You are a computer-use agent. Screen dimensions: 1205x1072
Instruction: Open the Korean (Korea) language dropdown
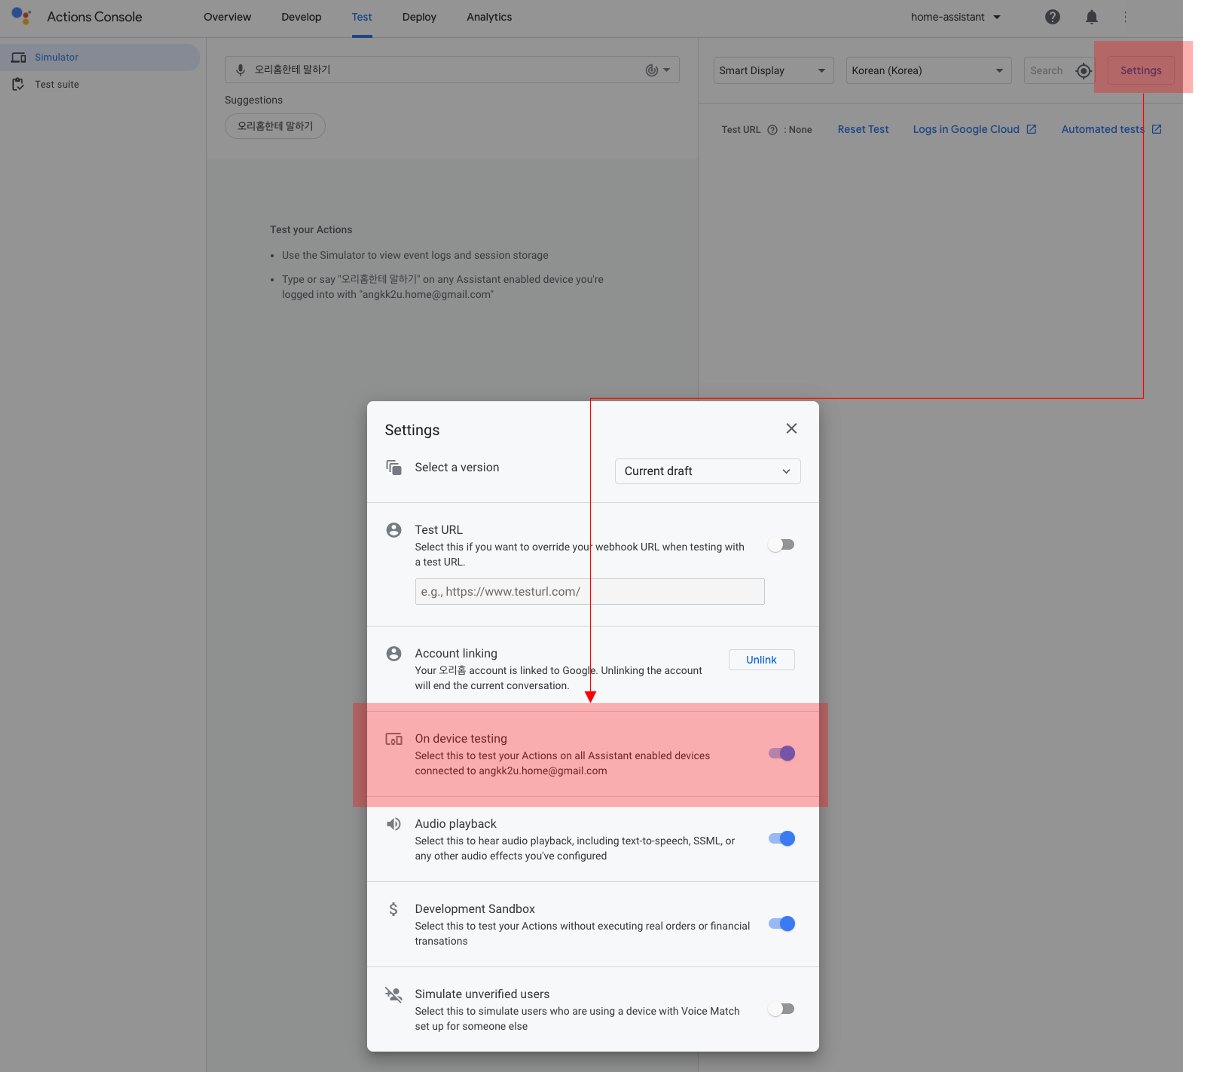[927, 71]
